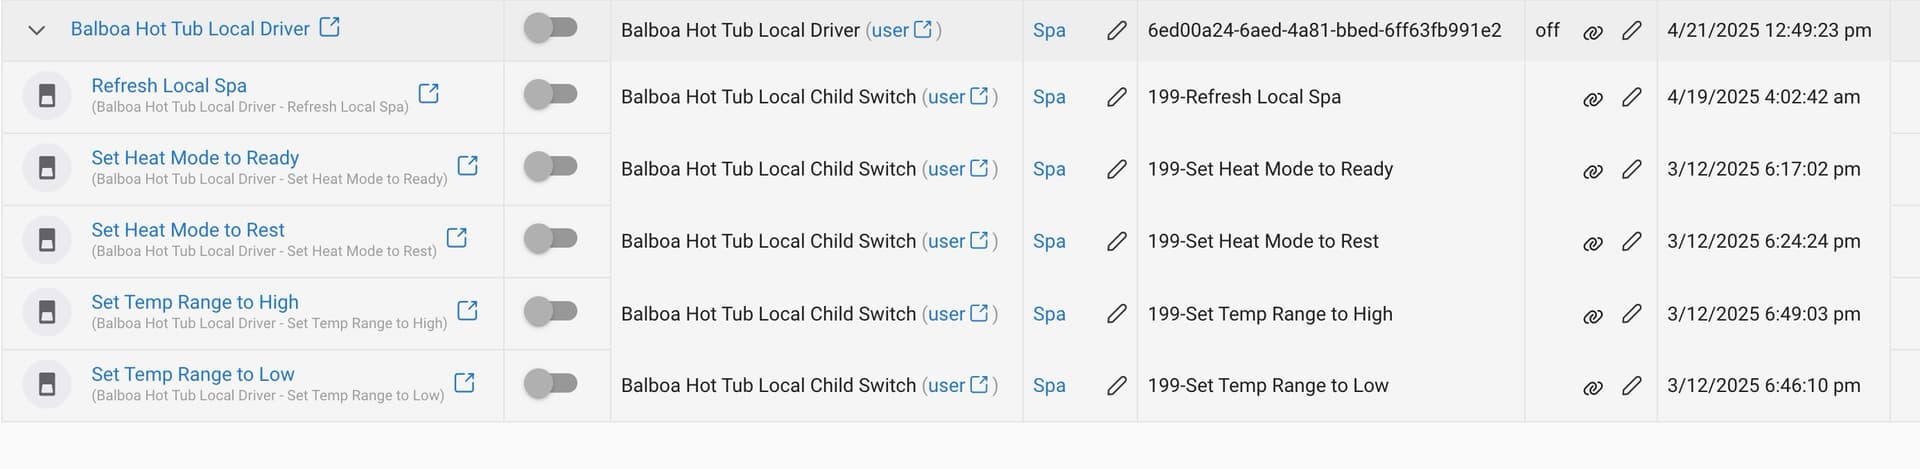Edit room pencil for Refresh Local Spa
Screen dimensions: 1920x469
tap(1116, 97)
